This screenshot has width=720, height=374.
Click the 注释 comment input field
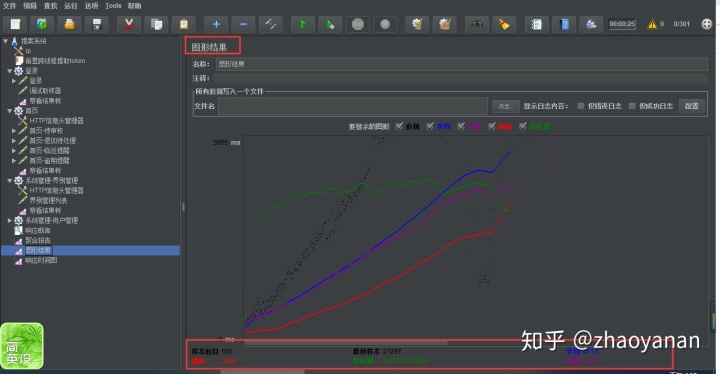(461, 78)
